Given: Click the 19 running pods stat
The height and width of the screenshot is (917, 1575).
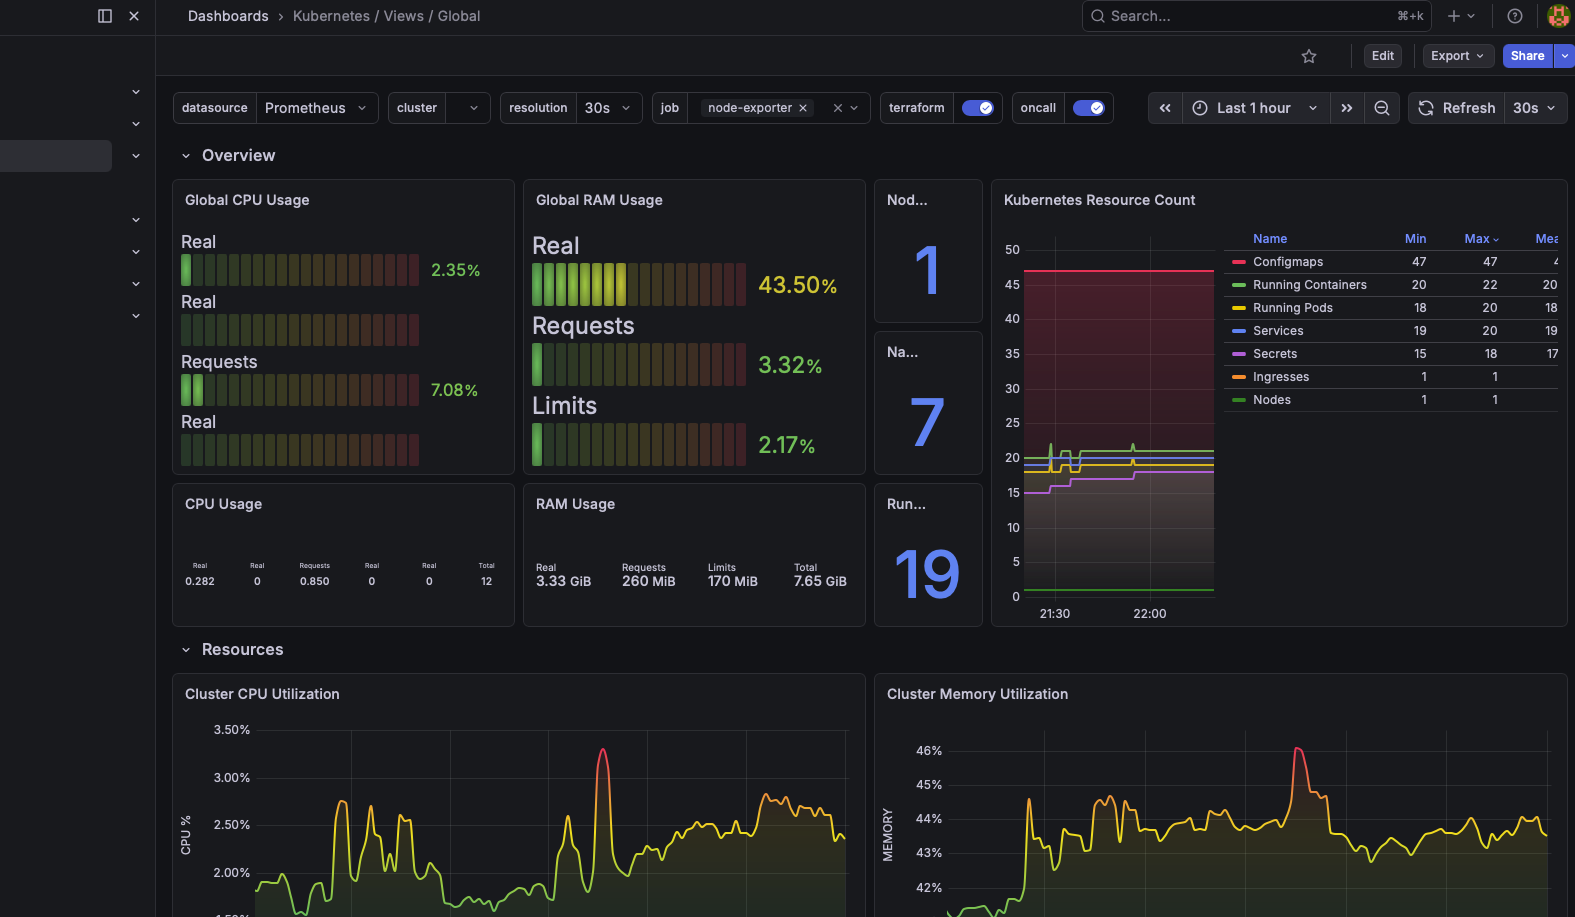Looking at the screenshot, I should [x=927, y=574].
